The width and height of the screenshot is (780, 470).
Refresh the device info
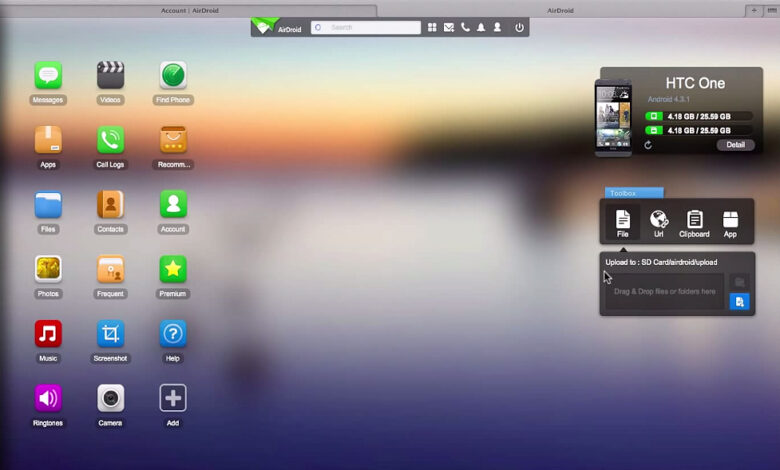click(648, 145)
